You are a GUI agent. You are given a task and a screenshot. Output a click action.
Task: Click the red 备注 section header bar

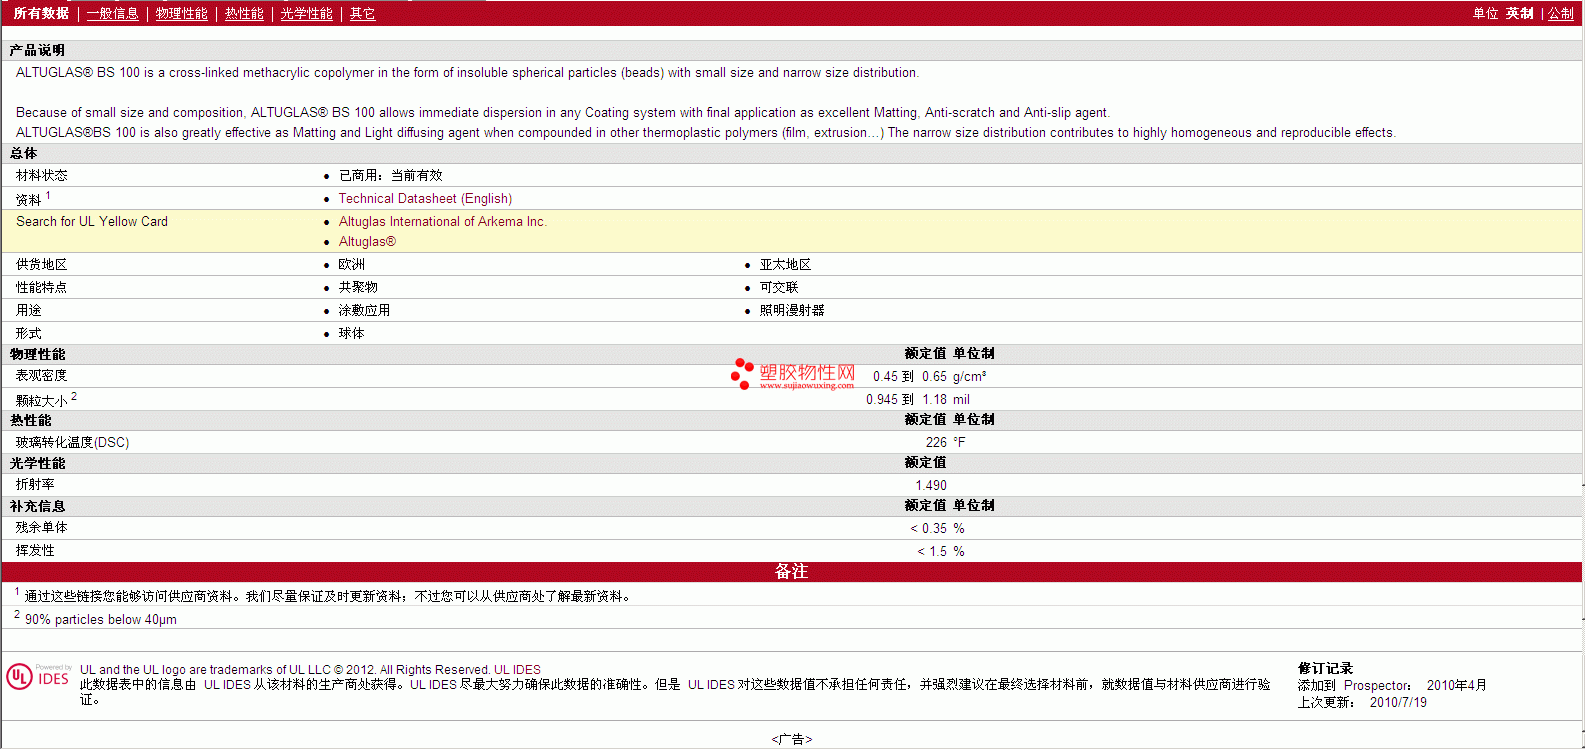coord(791,572)
